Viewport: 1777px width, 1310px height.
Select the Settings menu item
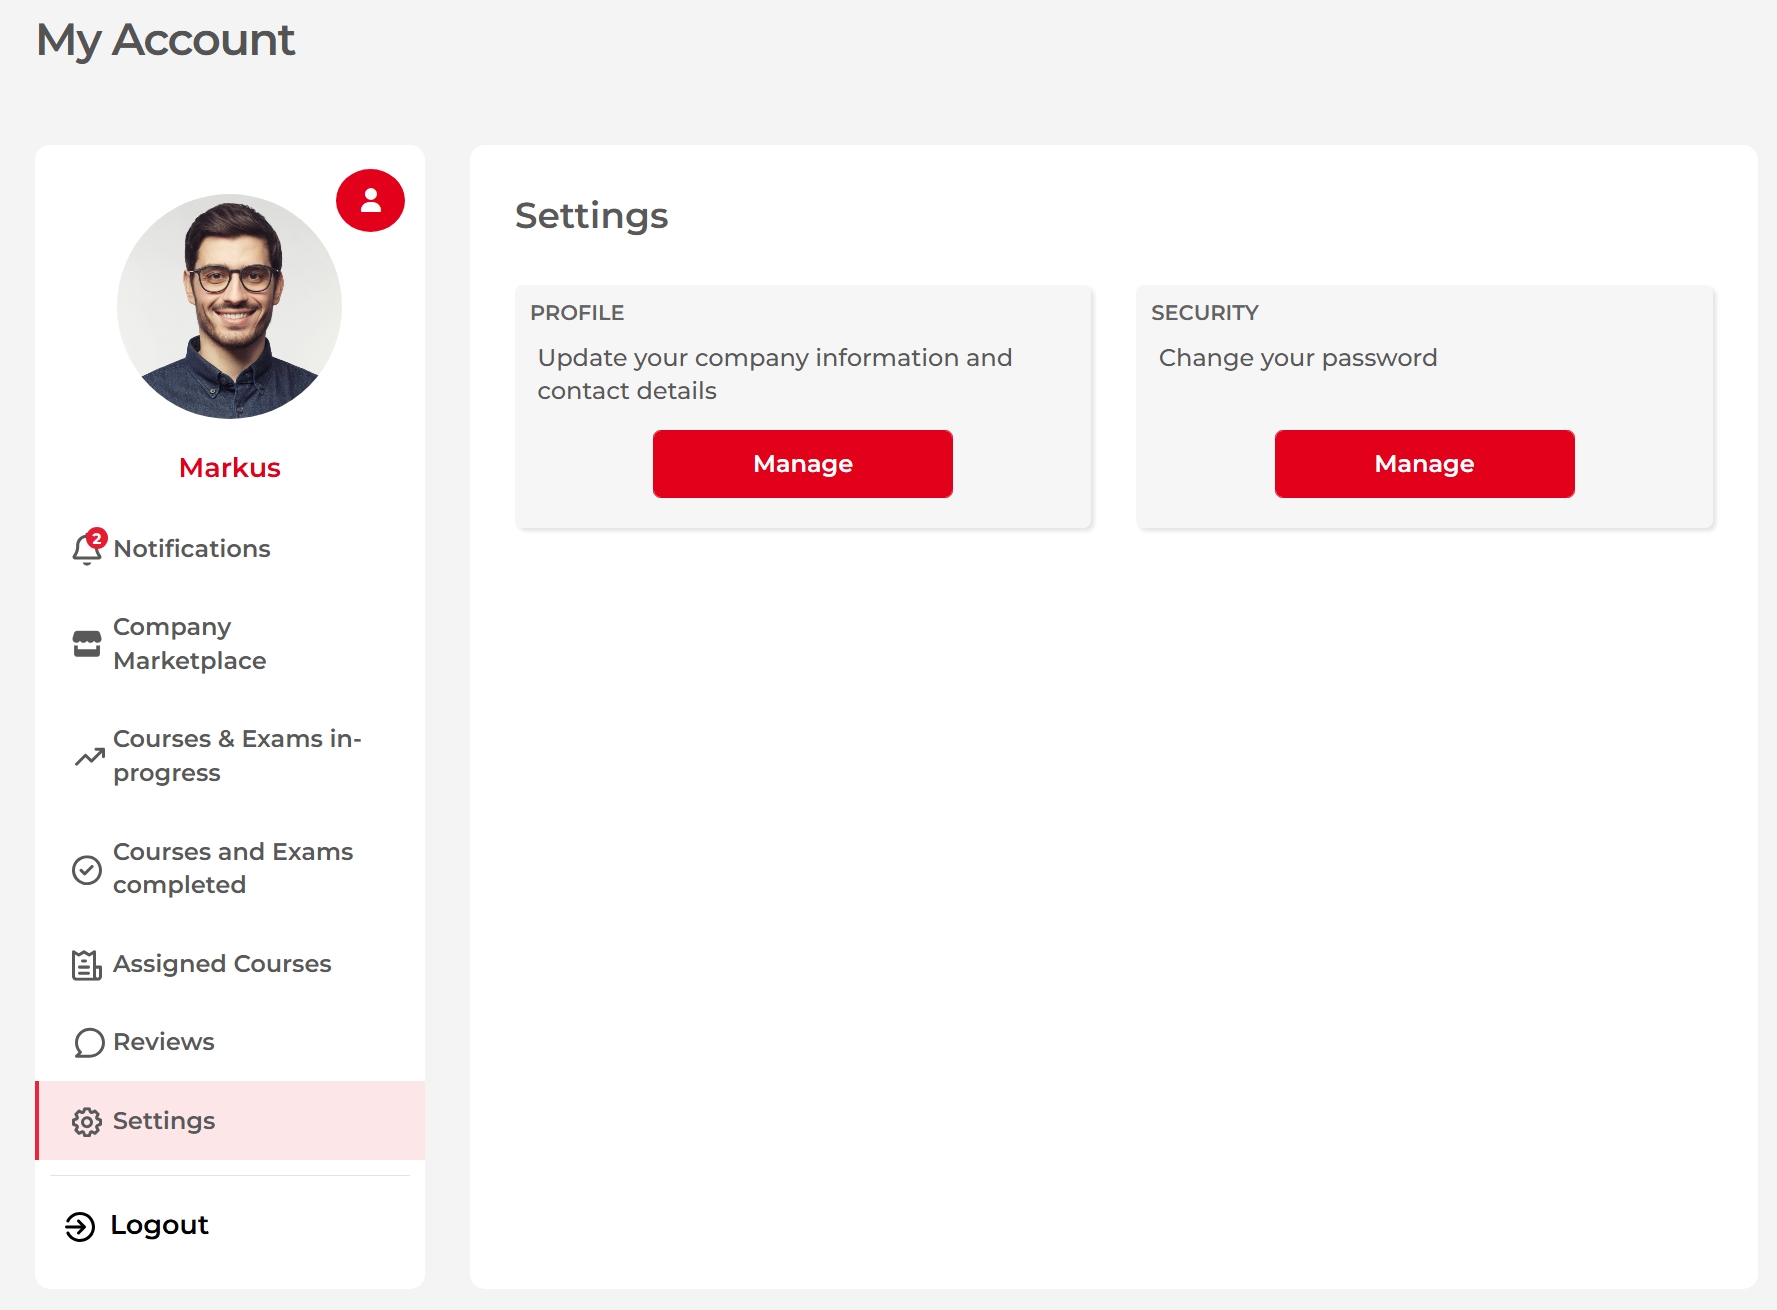230,1121
